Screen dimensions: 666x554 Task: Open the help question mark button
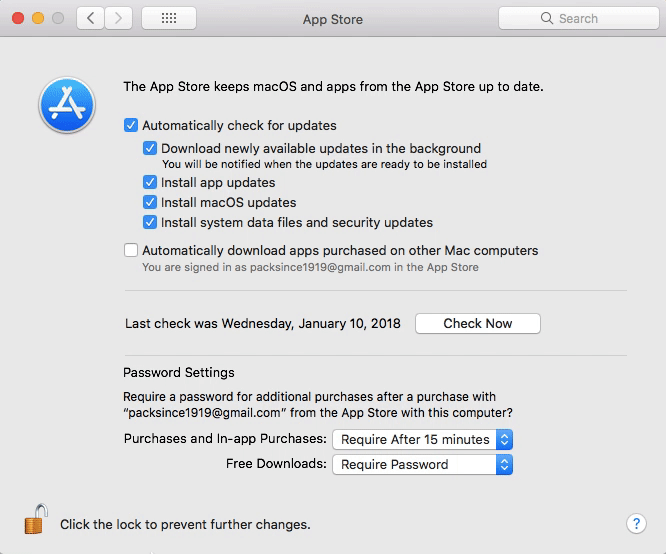tap(636, 523)
